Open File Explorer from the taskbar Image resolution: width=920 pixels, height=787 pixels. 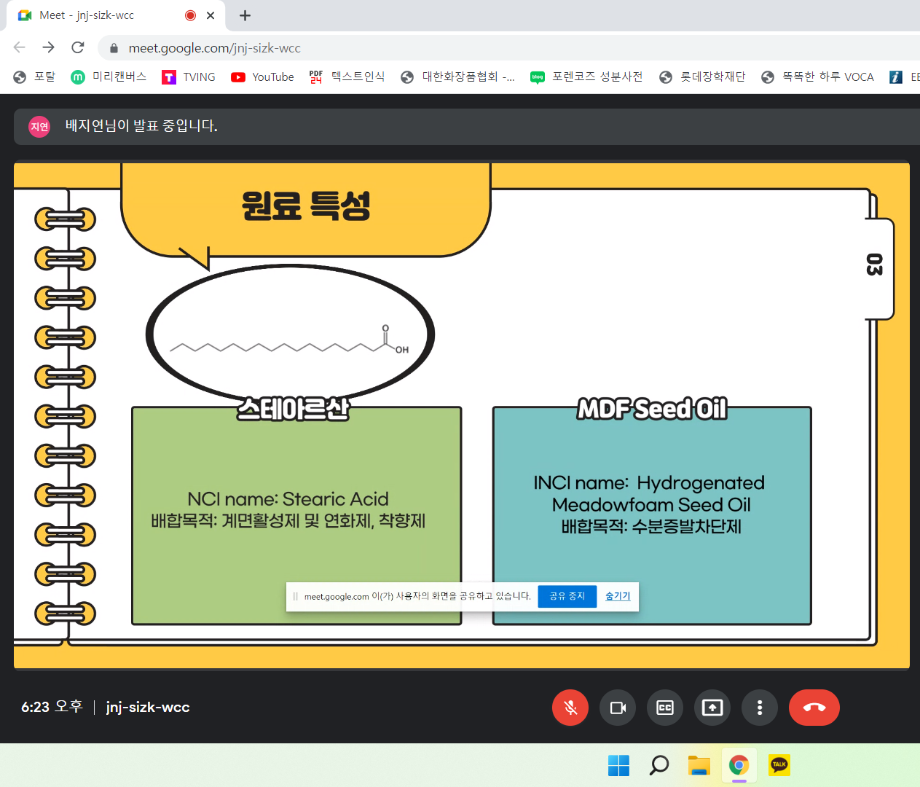click(x=699, y=766)
